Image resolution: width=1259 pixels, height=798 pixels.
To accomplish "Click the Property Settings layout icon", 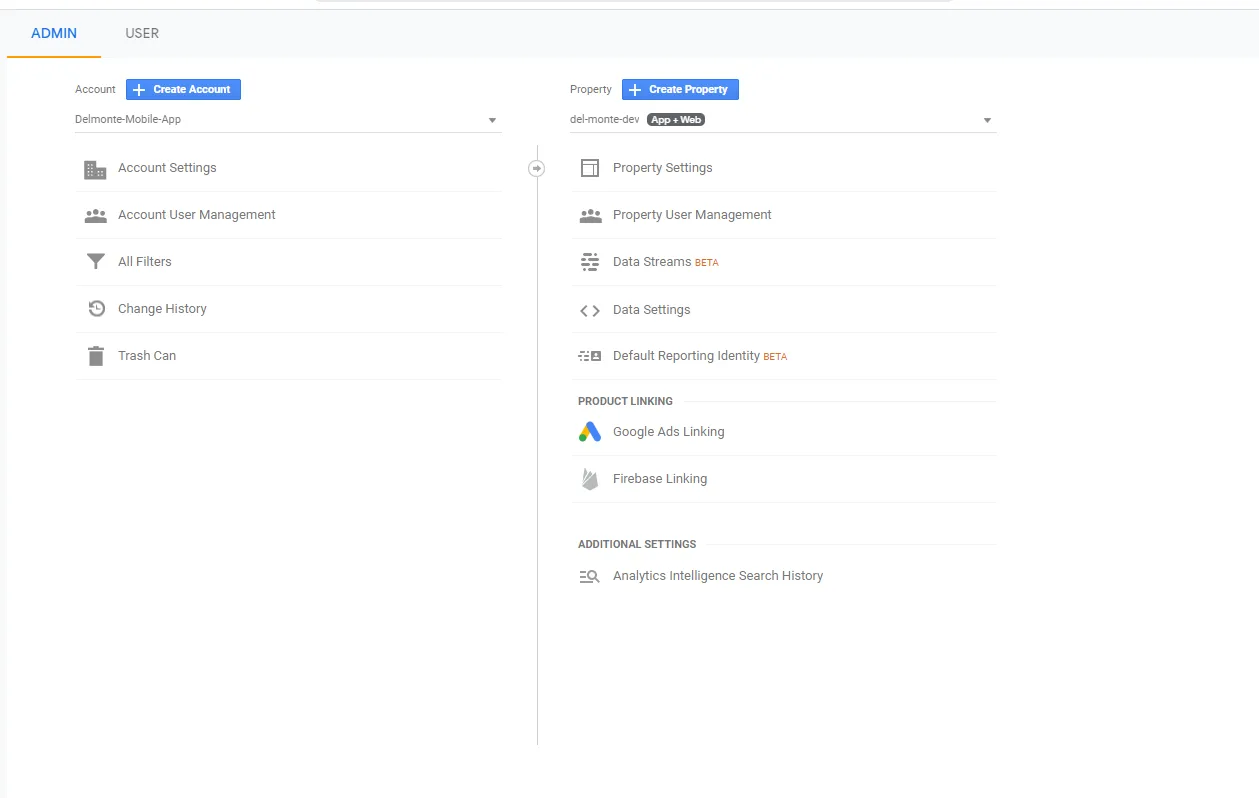I will point(590,168).
